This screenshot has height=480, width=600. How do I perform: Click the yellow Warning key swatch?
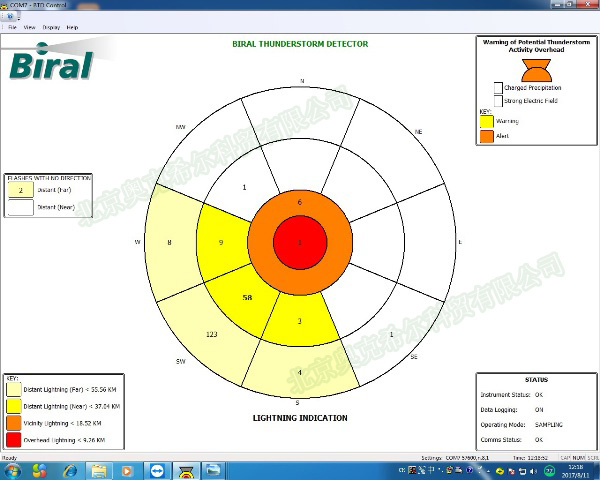pyautogui.click(x=487, y=122)
